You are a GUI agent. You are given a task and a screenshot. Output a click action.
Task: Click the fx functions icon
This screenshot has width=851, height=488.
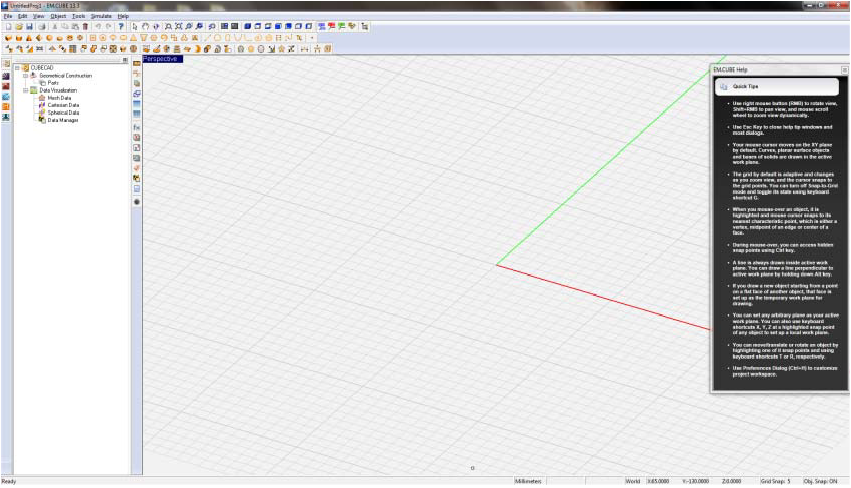coord(136,127)
